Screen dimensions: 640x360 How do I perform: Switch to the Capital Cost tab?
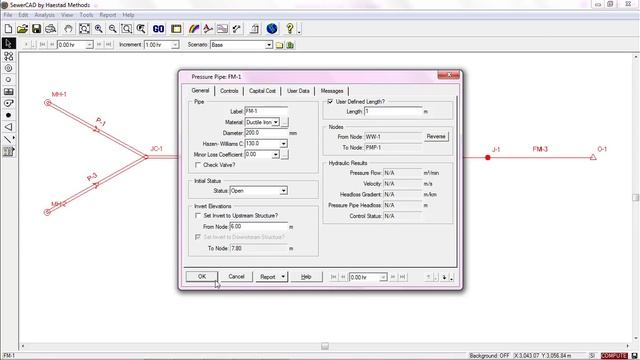pyautogui.click(x=262, y=91)
